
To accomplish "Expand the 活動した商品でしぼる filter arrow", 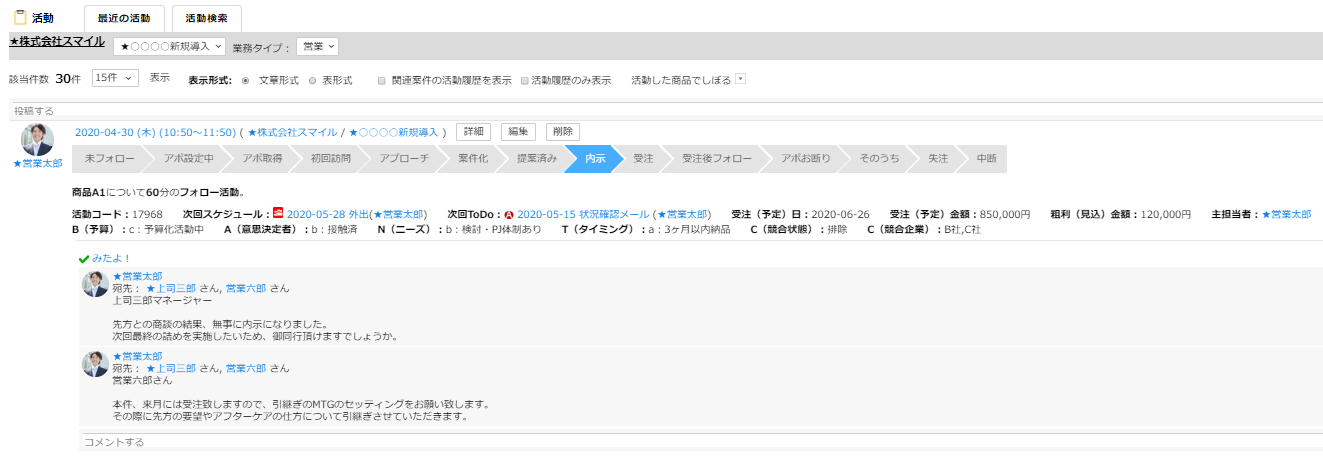I will (x=741, y=78).
